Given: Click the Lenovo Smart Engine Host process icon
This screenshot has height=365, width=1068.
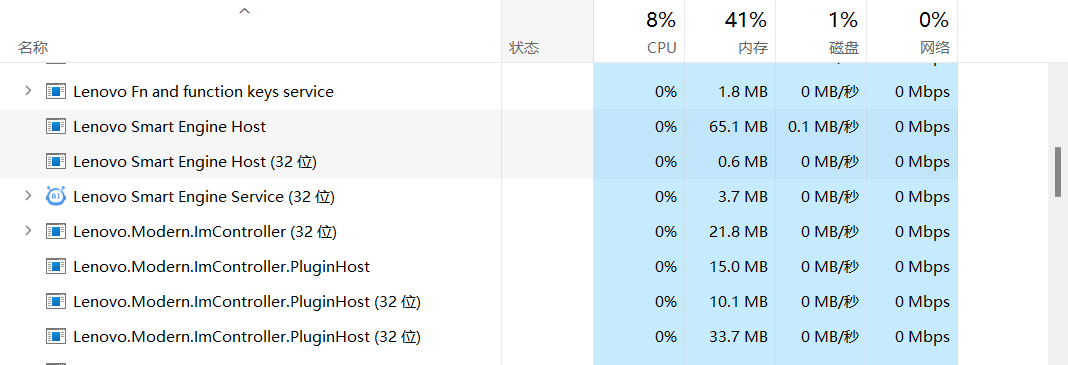Looking at the screenshot, I should pyautogui.click(x=55, y=127).
